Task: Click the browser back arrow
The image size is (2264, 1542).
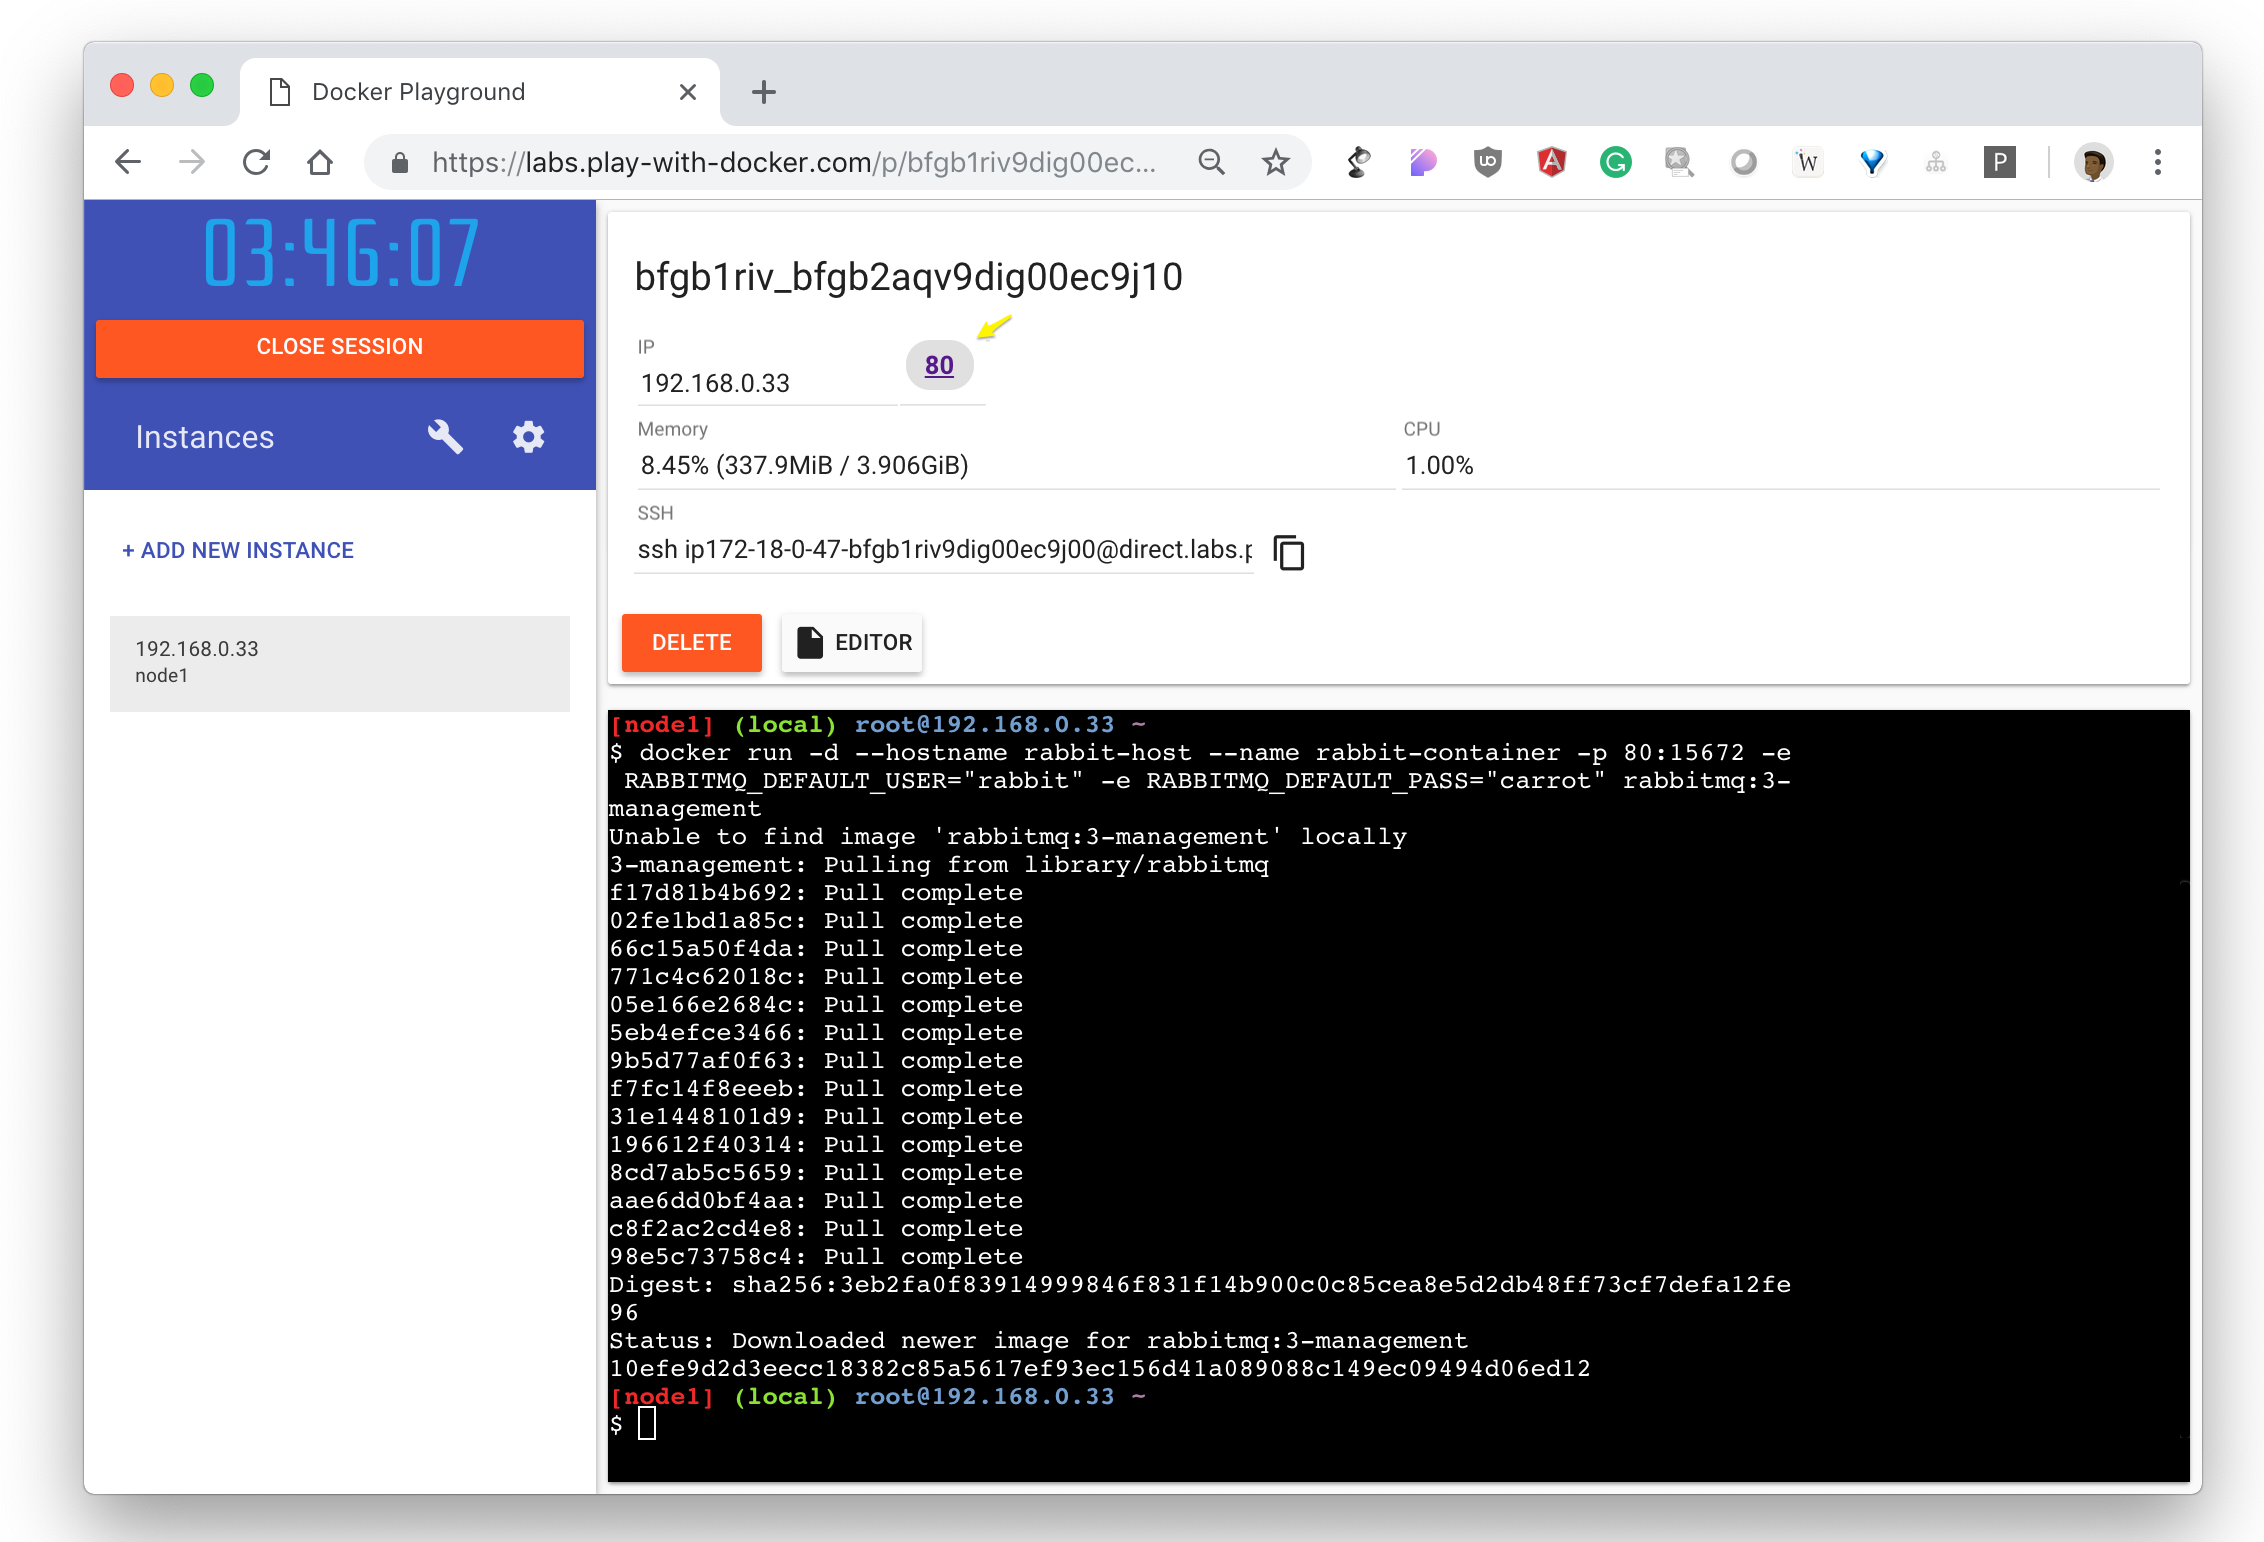Action: tap(128, 162)
